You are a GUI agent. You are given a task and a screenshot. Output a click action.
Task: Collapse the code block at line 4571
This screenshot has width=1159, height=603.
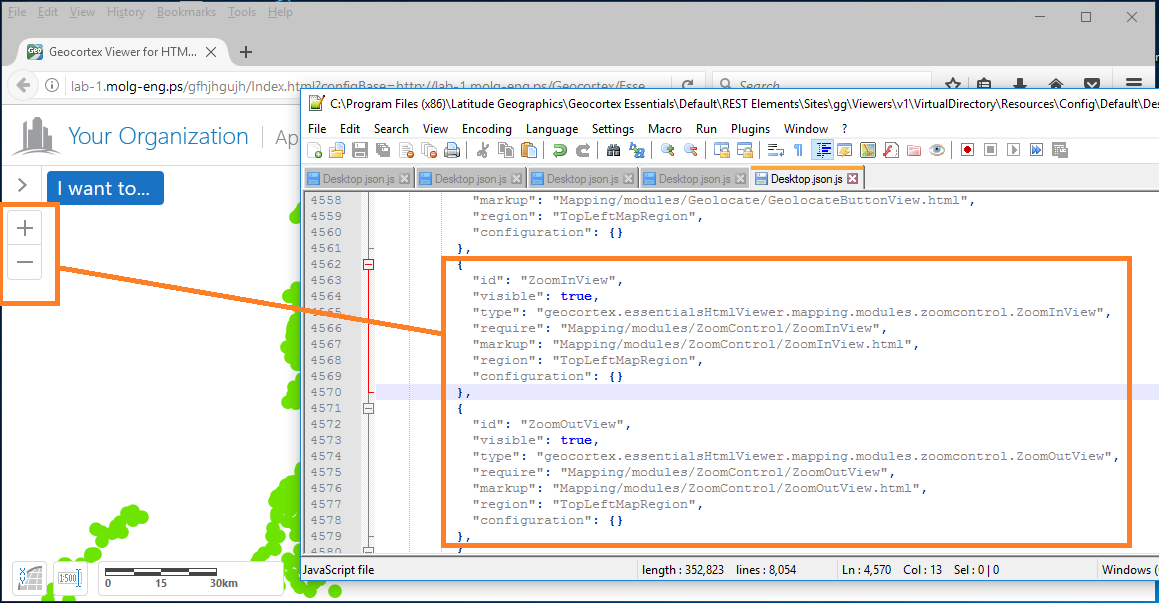tap(368, 408)
